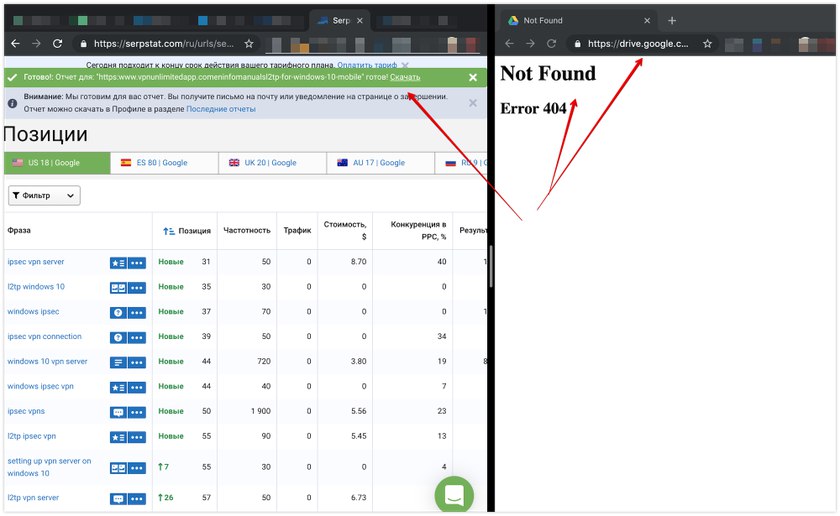Open more options for windows ipsec row
The width and height of the screenshot is (840, 516).
click(x=137, y=313)
